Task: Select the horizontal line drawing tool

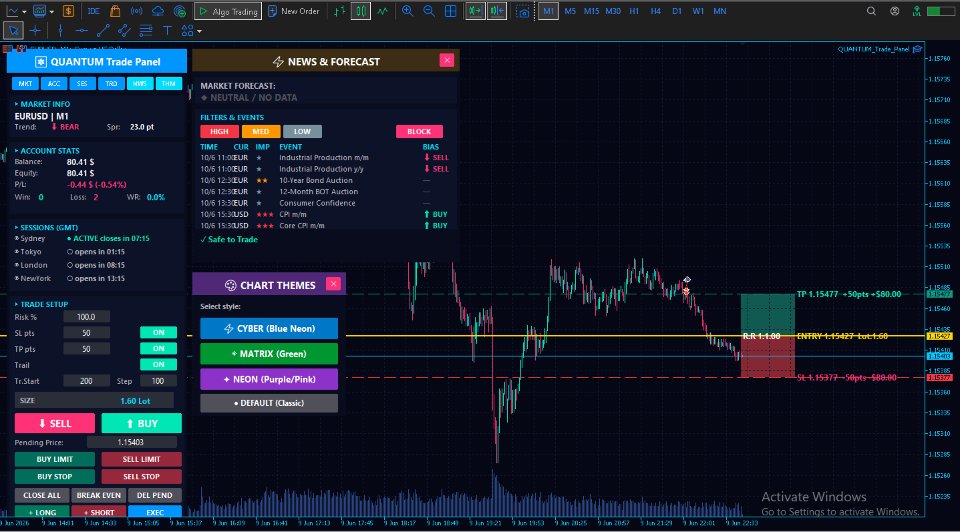Action: point(81,30)
